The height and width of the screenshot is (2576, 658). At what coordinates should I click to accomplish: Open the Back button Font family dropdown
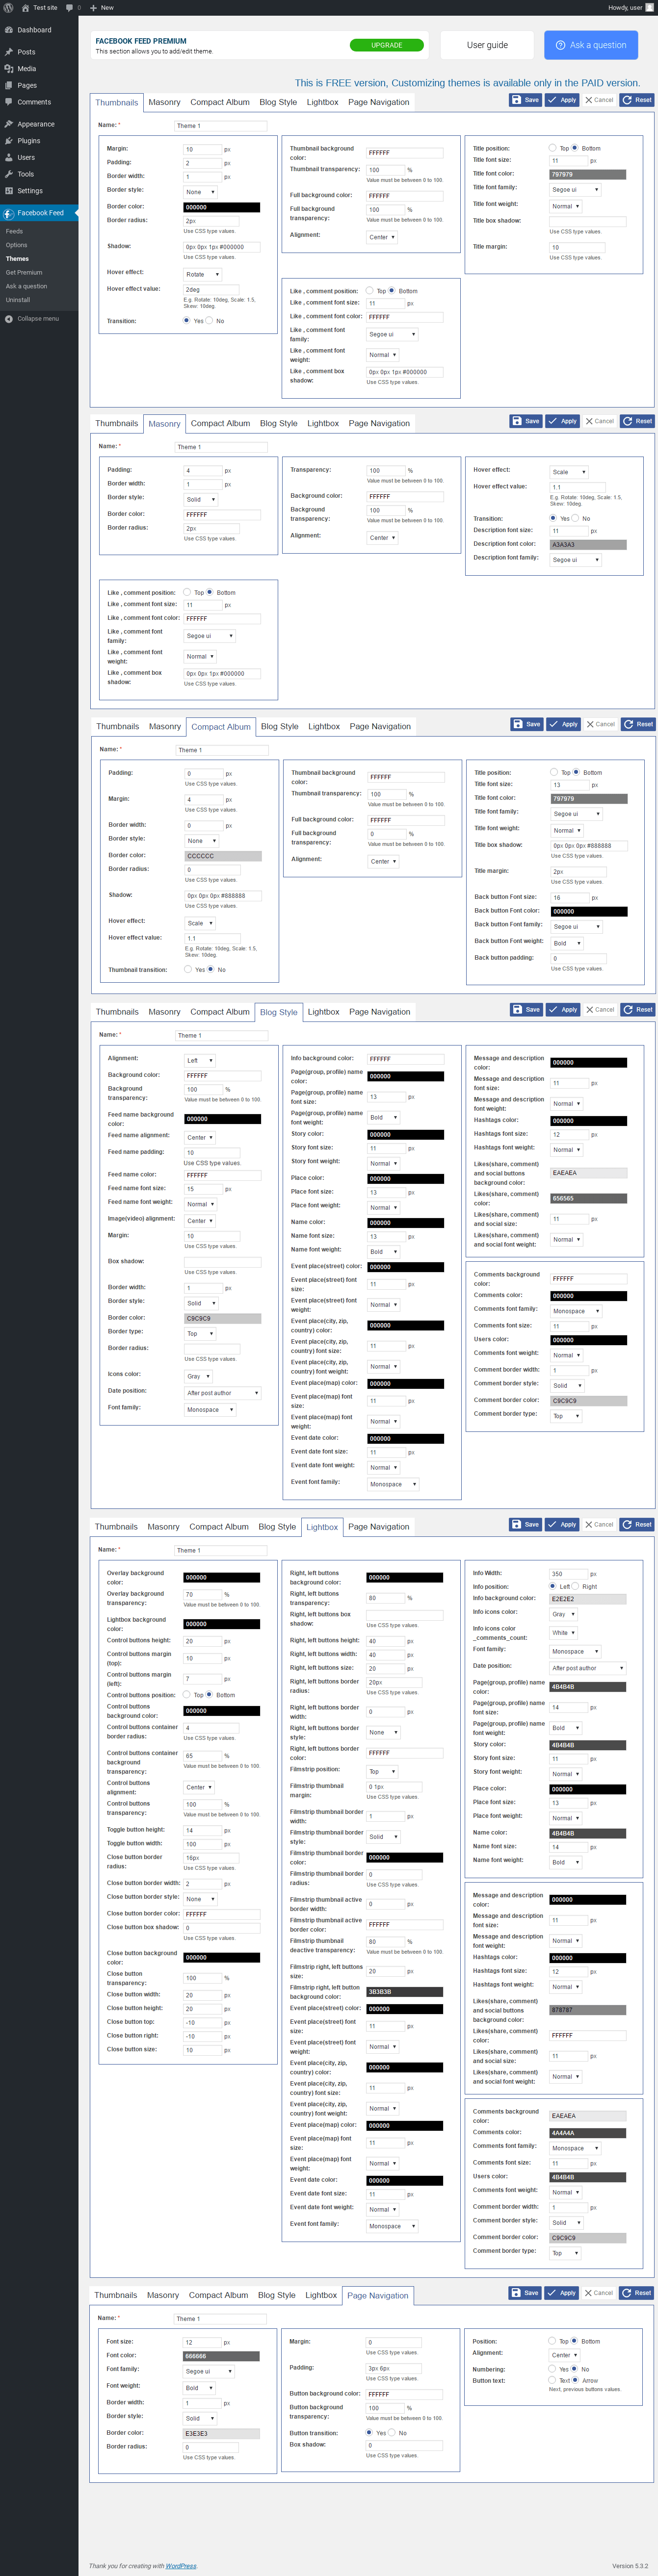tap(576, 926)
